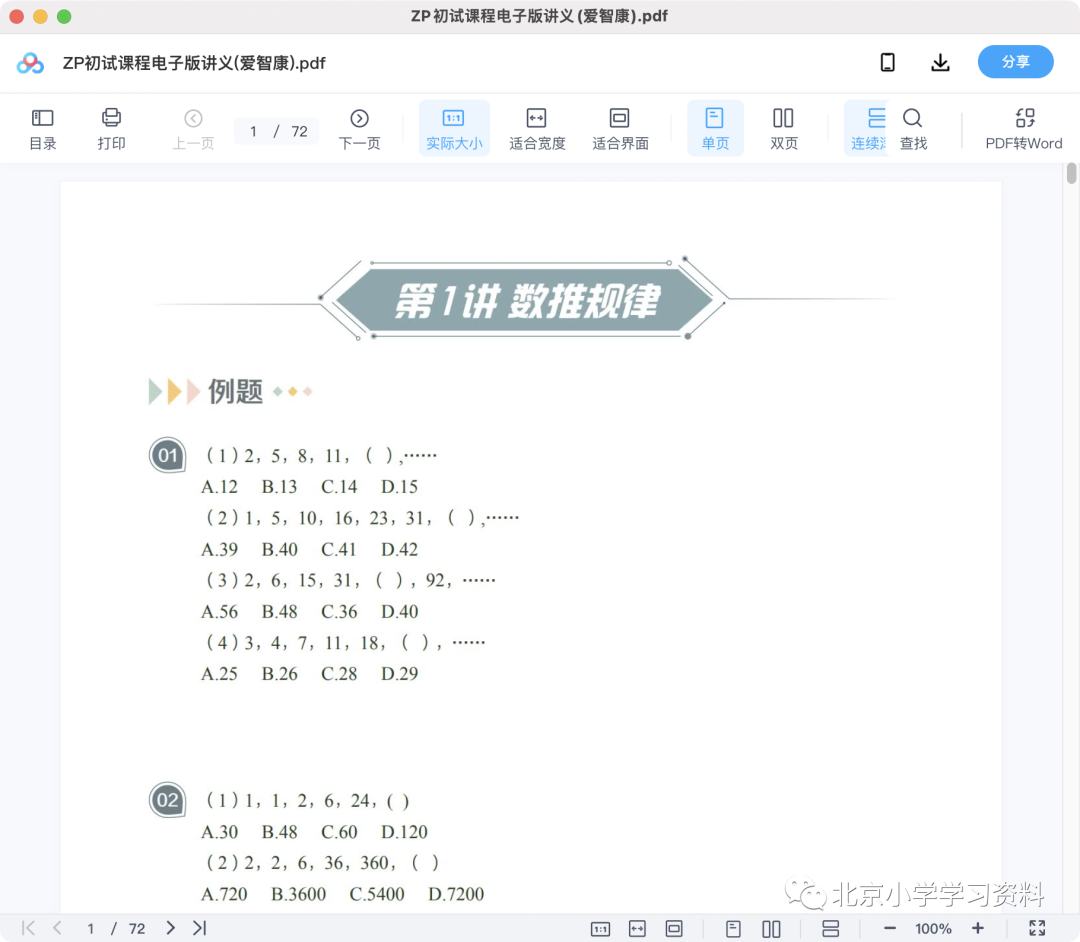The width and height of the screenshot is (1080, 942).
Task: Click the 例题 section heading
Action: click(236, 391)
